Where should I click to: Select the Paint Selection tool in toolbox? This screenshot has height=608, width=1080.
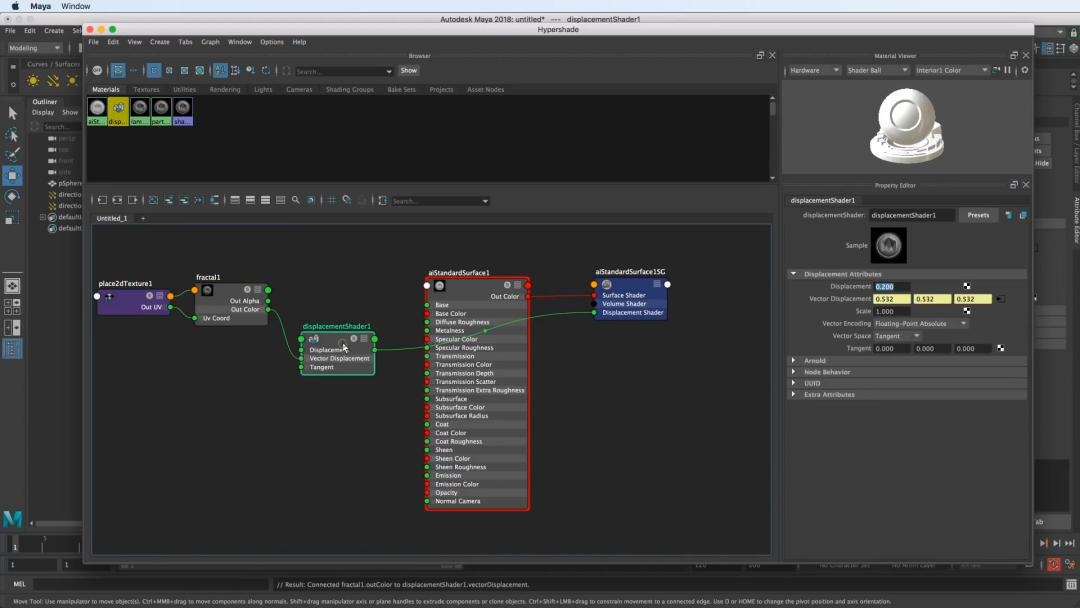tap(12, 155)
